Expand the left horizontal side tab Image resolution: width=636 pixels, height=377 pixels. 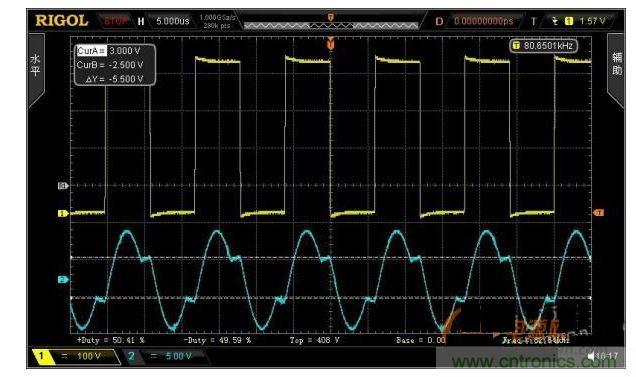(36, 70)
